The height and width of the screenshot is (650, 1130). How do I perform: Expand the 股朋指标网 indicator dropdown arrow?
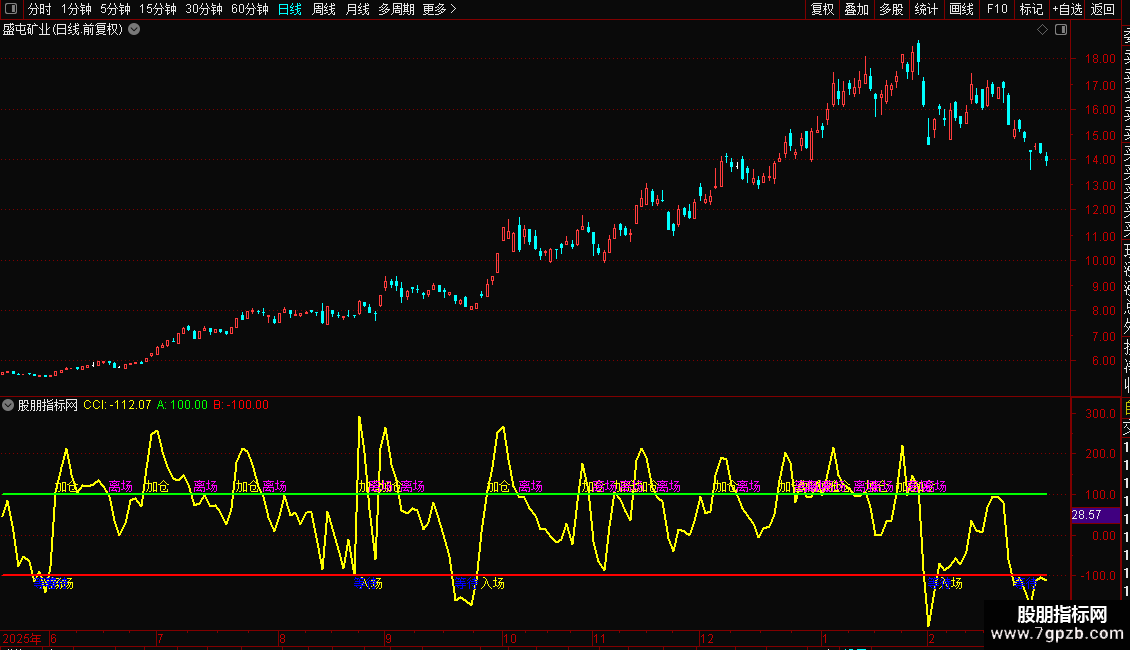click(8, 405)
